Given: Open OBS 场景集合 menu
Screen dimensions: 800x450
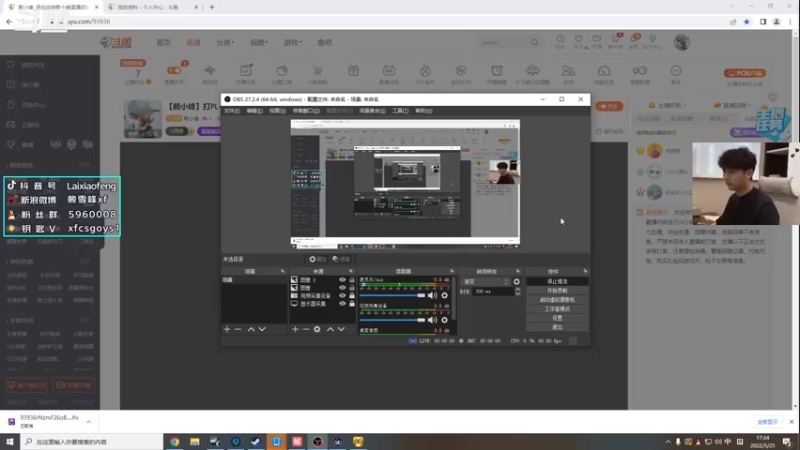Looking at the screenshot, I should click(x=372, y=111).
